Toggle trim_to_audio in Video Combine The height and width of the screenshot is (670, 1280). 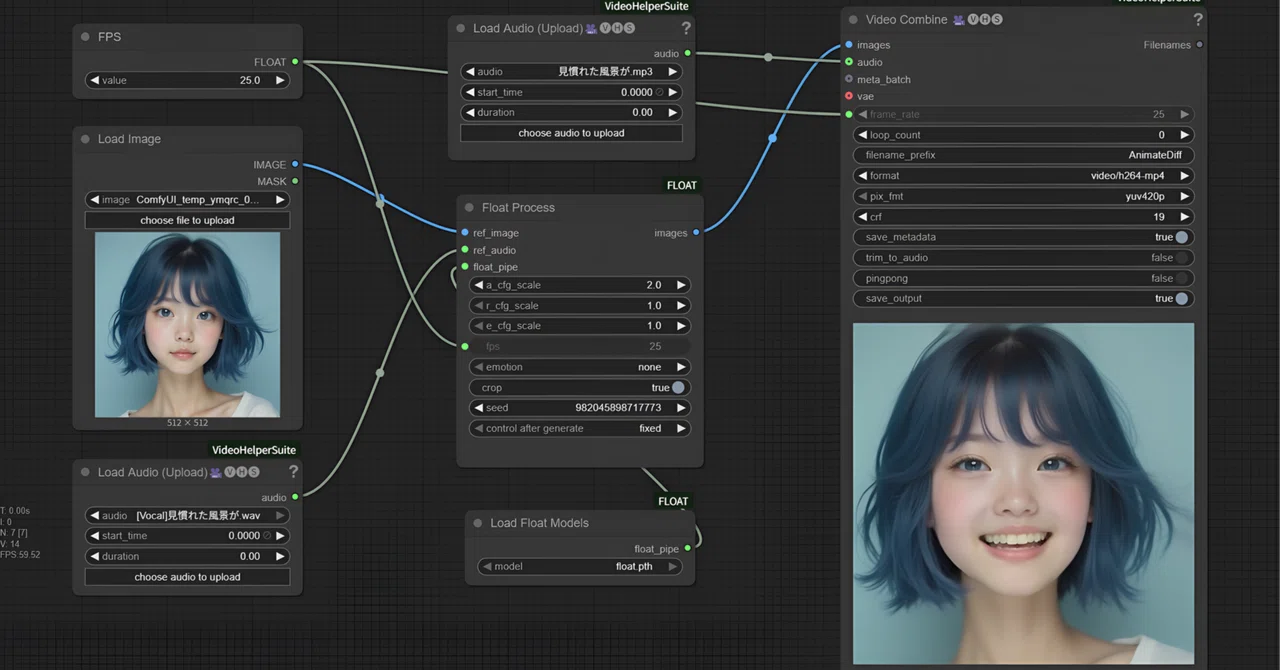point(1182,258)
